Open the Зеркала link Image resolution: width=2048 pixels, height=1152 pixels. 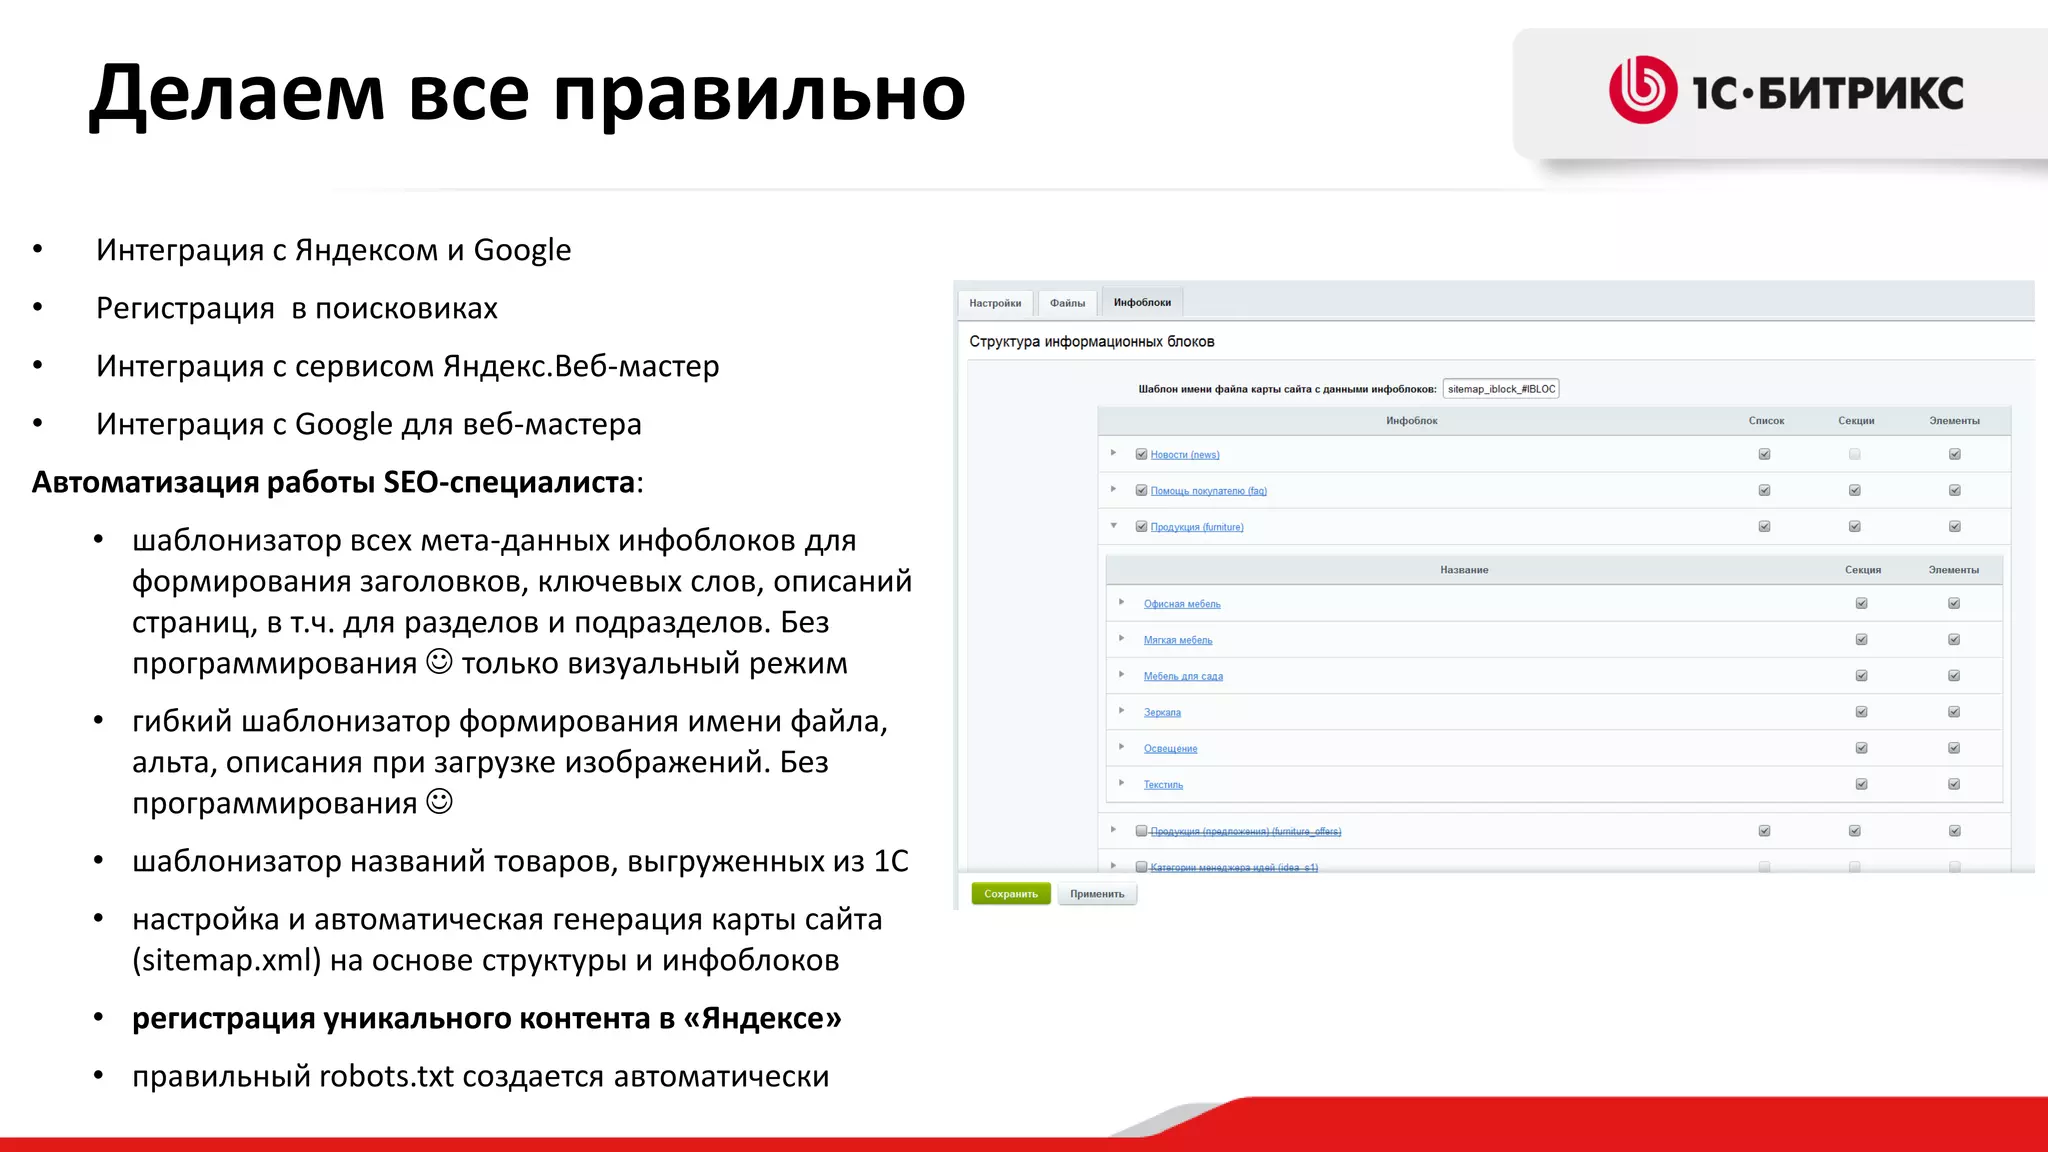[x=1162, y=713]
